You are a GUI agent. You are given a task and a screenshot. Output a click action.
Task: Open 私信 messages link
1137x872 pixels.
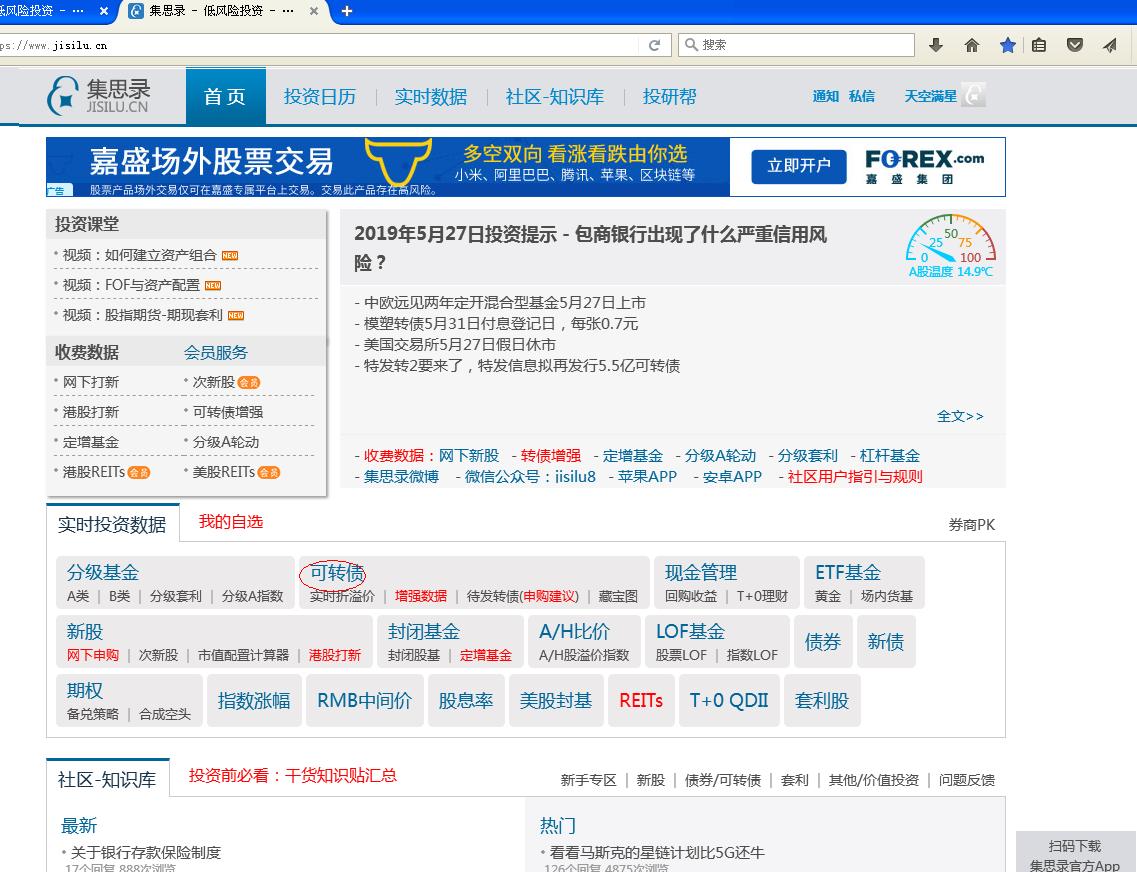point(861,96)
